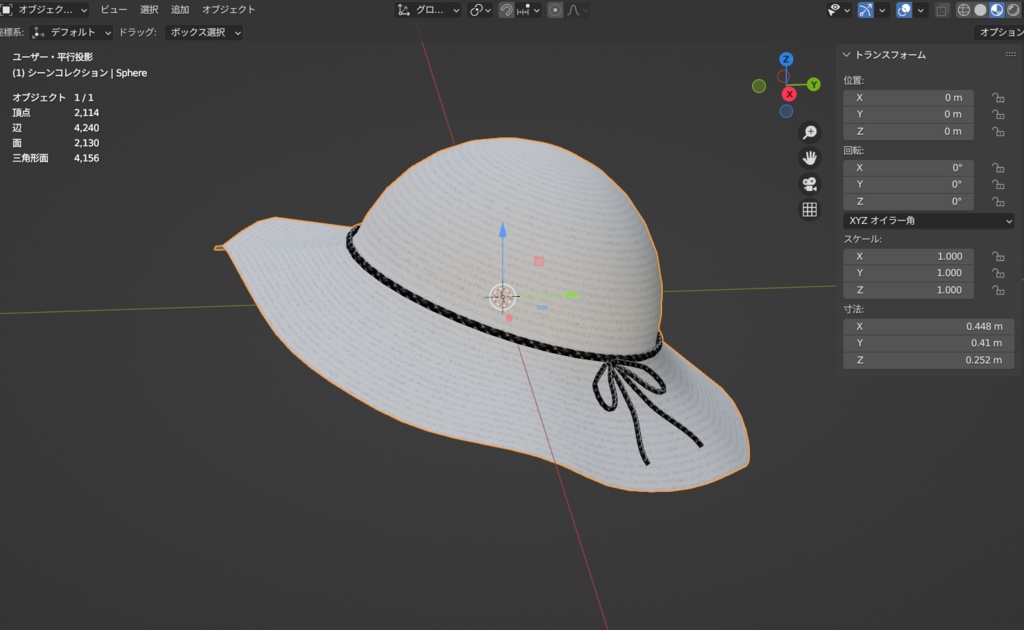This screenshot has height=630, width=1024.
Task: Open the ビュー menu
Action: 113,9
